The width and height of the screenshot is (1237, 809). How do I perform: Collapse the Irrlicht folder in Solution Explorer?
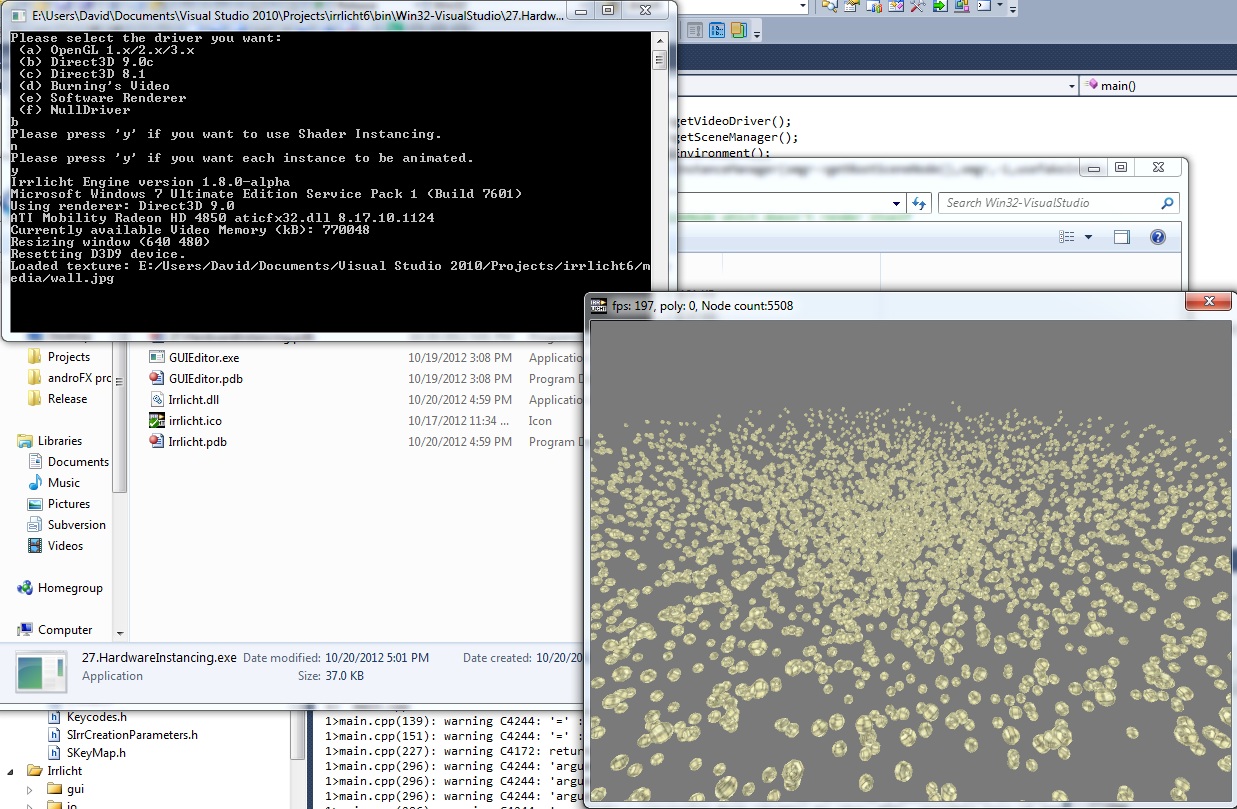coord(11,771)
